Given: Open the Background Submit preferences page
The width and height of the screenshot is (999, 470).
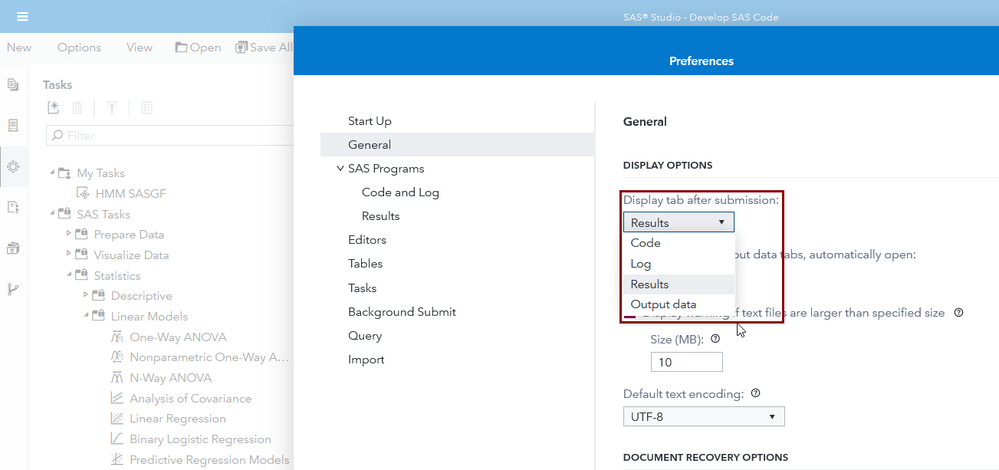Looking at the screenshot, I should point(401,312).
